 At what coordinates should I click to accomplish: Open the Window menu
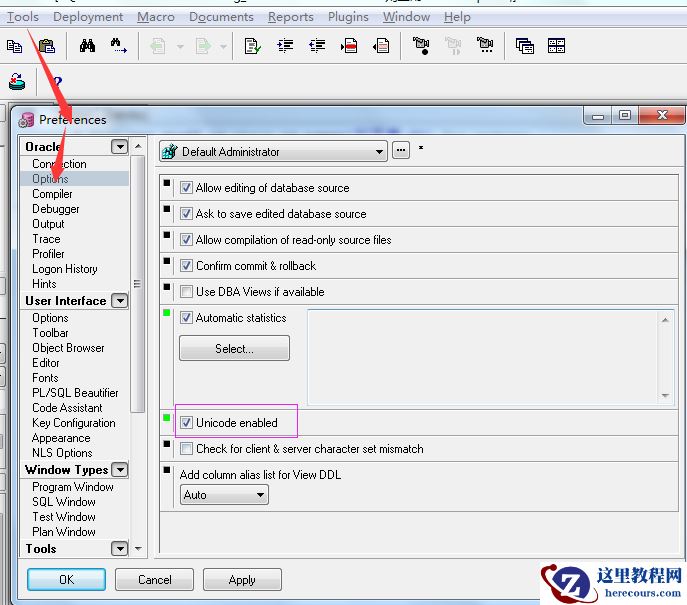406,17
